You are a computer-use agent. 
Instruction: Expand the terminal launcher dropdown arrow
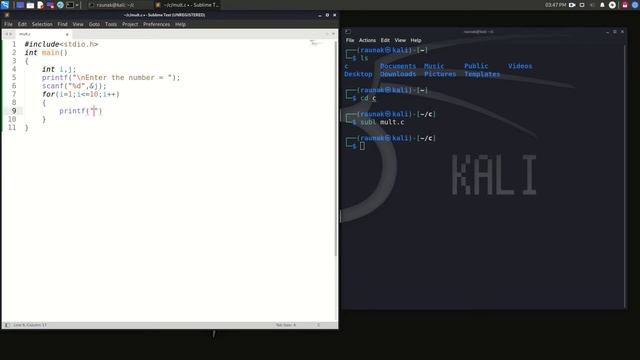77,5
